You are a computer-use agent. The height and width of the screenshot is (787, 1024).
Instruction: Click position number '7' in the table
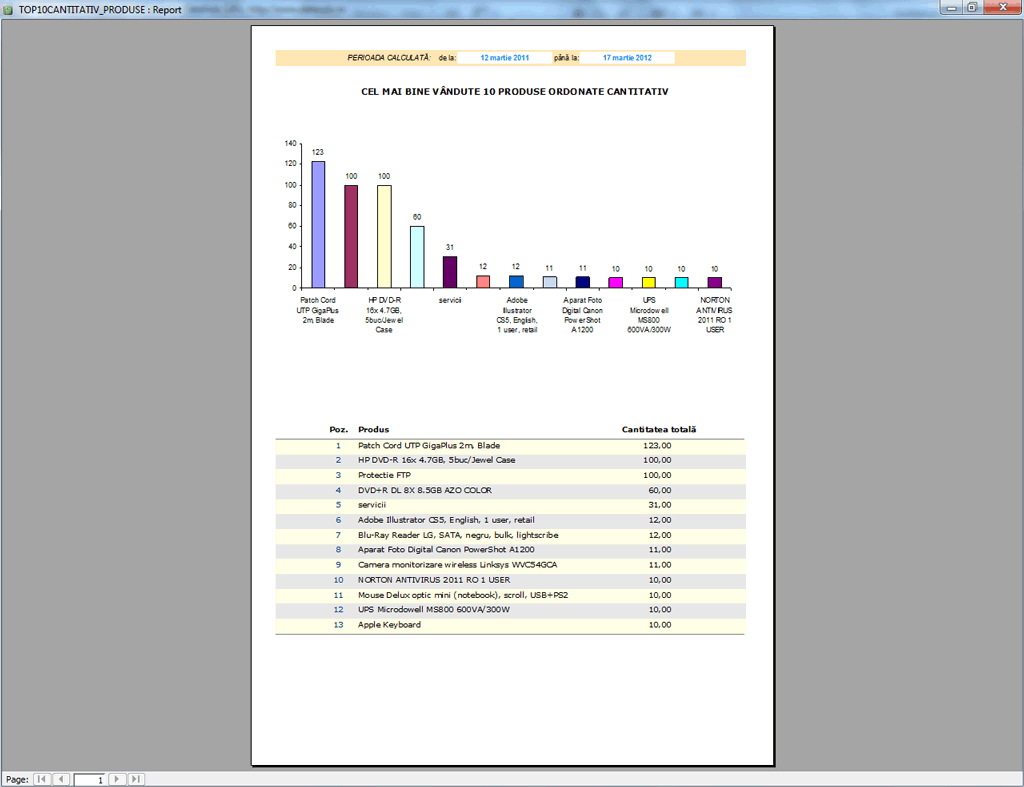pyautogui.click(x=338, y=535)
